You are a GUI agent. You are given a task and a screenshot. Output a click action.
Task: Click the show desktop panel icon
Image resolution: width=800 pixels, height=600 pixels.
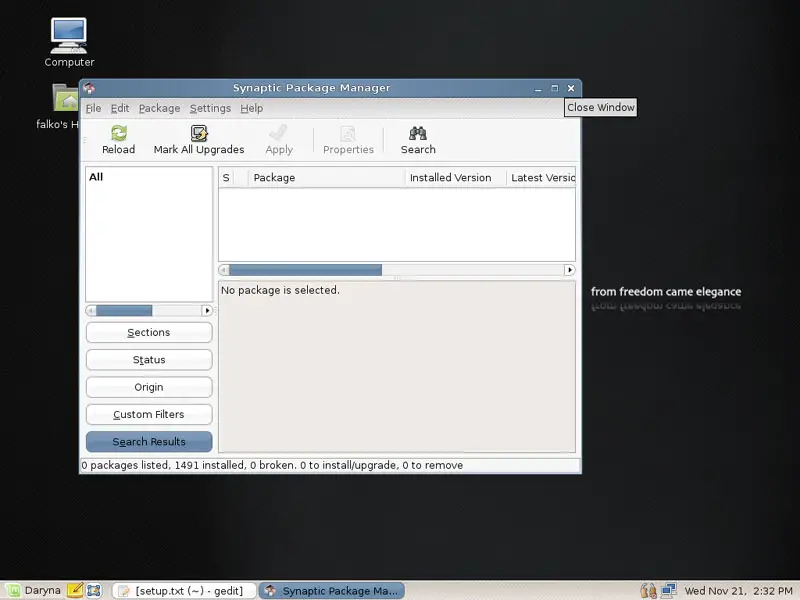pos(94,590)
